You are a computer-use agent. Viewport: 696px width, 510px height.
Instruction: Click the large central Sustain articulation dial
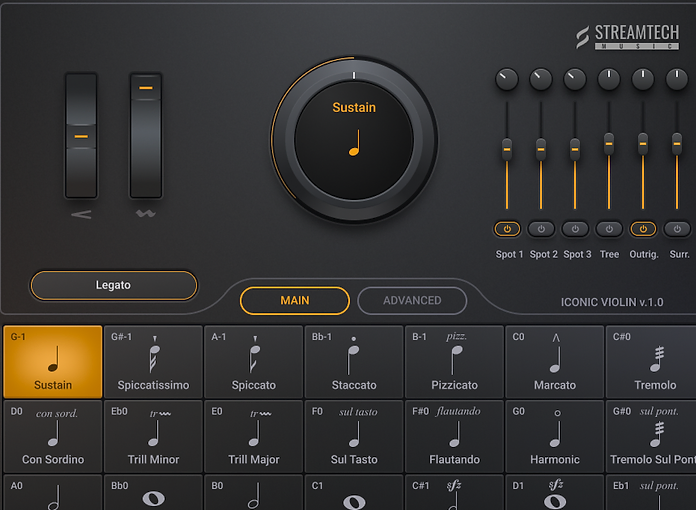point(354,140)
